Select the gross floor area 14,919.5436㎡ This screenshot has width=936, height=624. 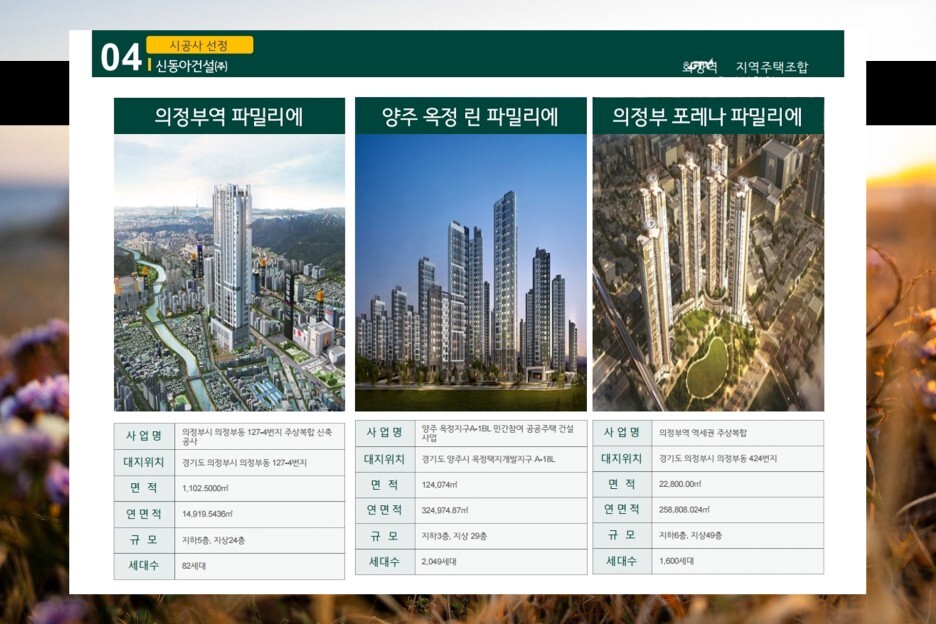(x=207, y=514)
